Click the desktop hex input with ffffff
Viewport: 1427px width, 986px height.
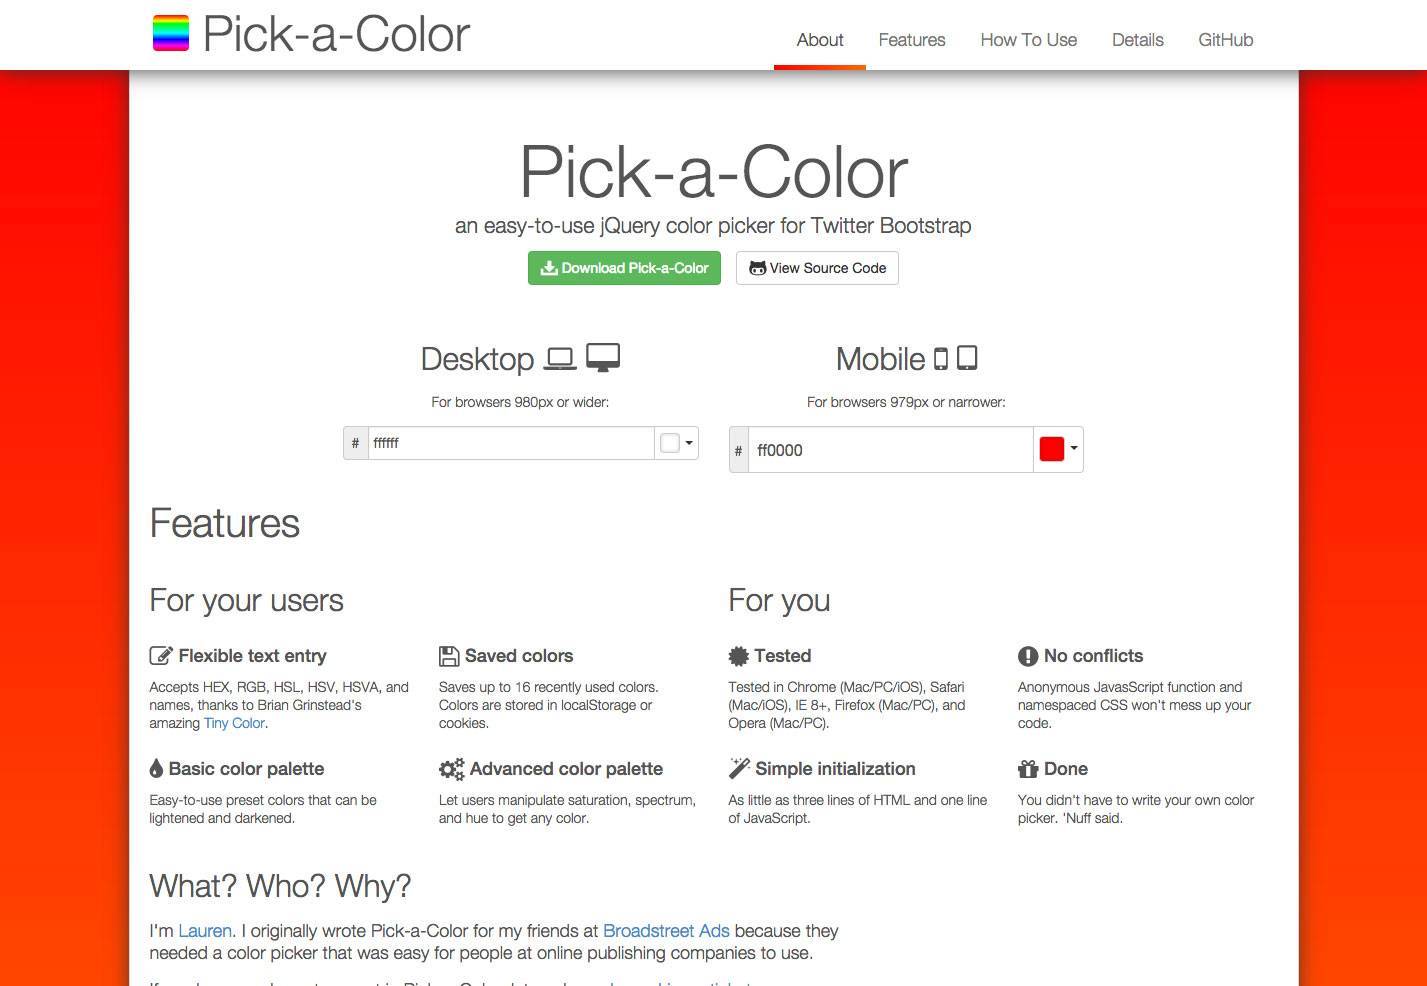pyautogui.click(x=511, y=443)
